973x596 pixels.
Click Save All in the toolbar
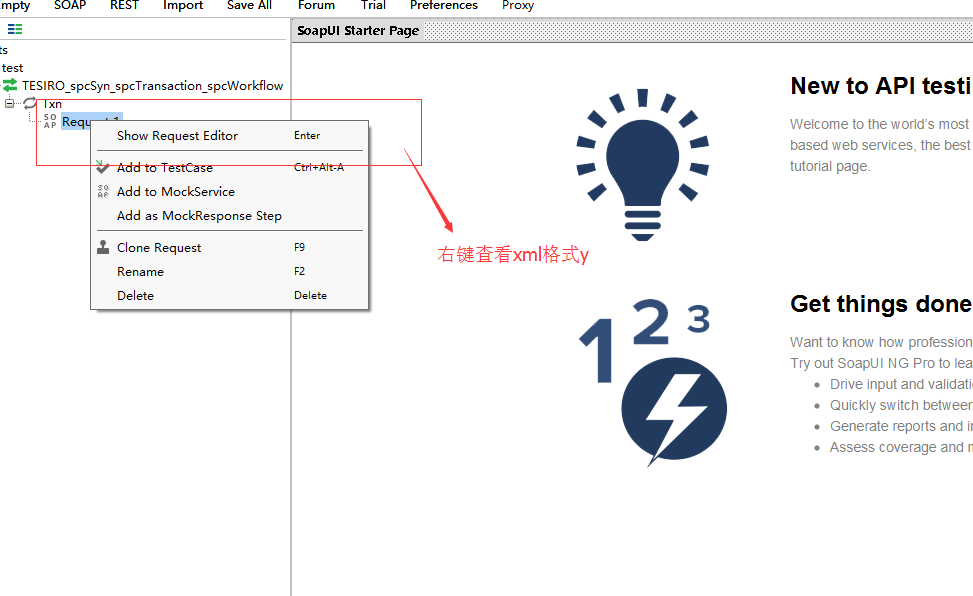(x=249, y=5)
